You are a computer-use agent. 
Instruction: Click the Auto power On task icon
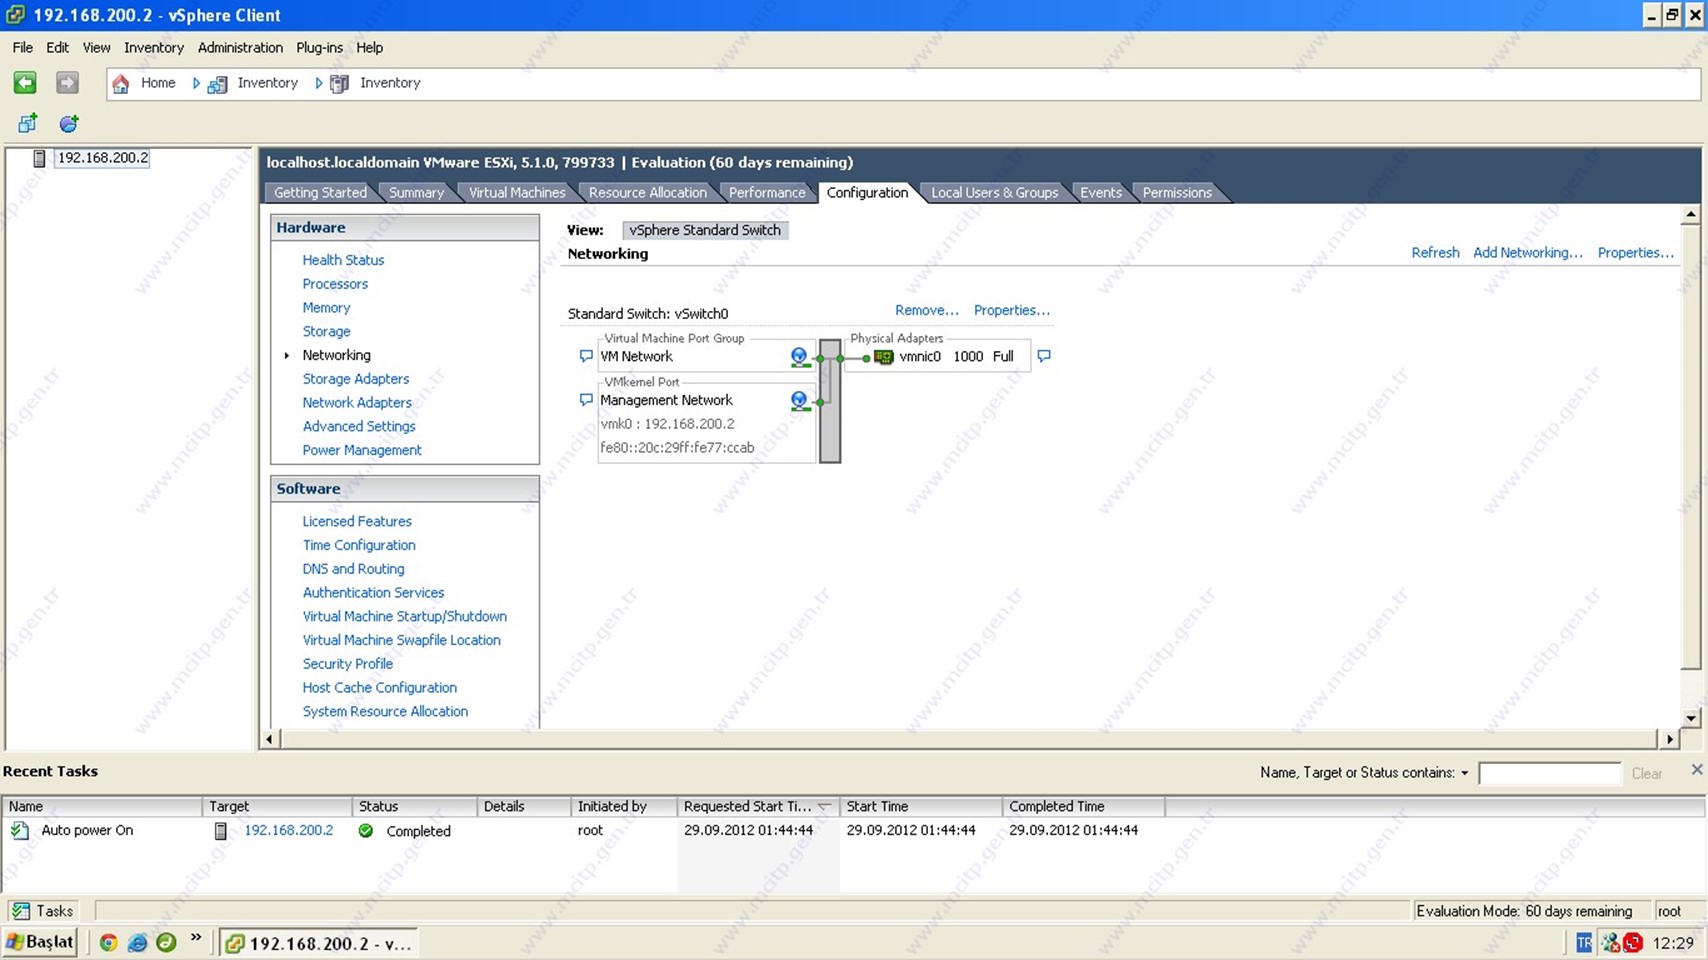point(20,830)
